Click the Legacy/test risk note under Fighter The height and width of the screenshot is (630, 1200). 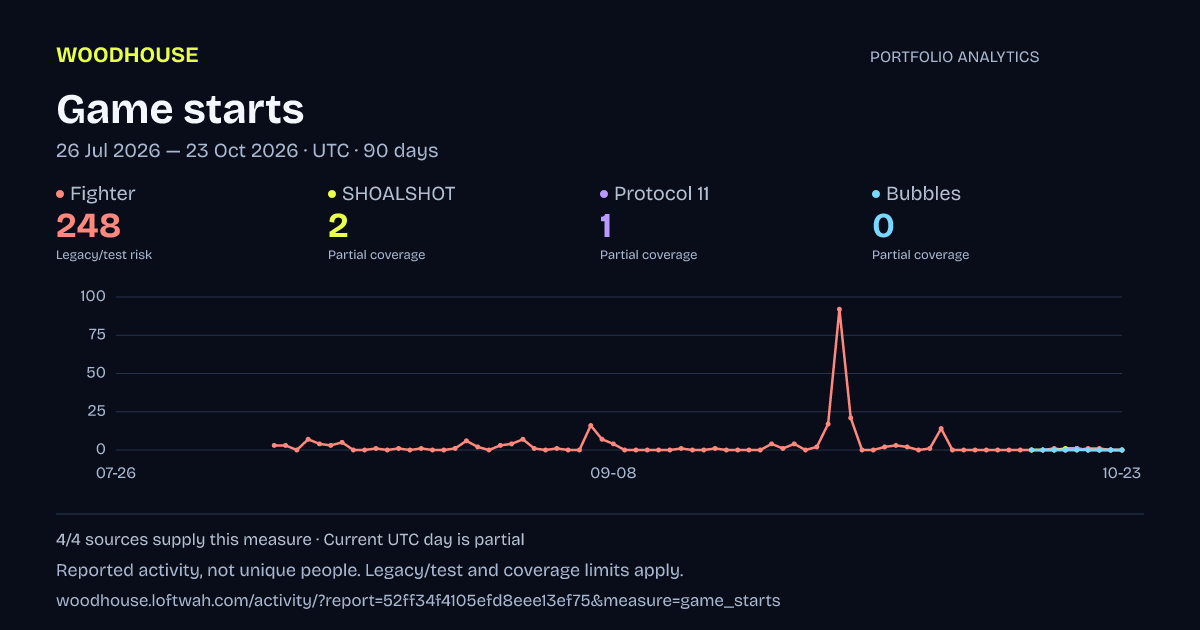pos(104,255)
